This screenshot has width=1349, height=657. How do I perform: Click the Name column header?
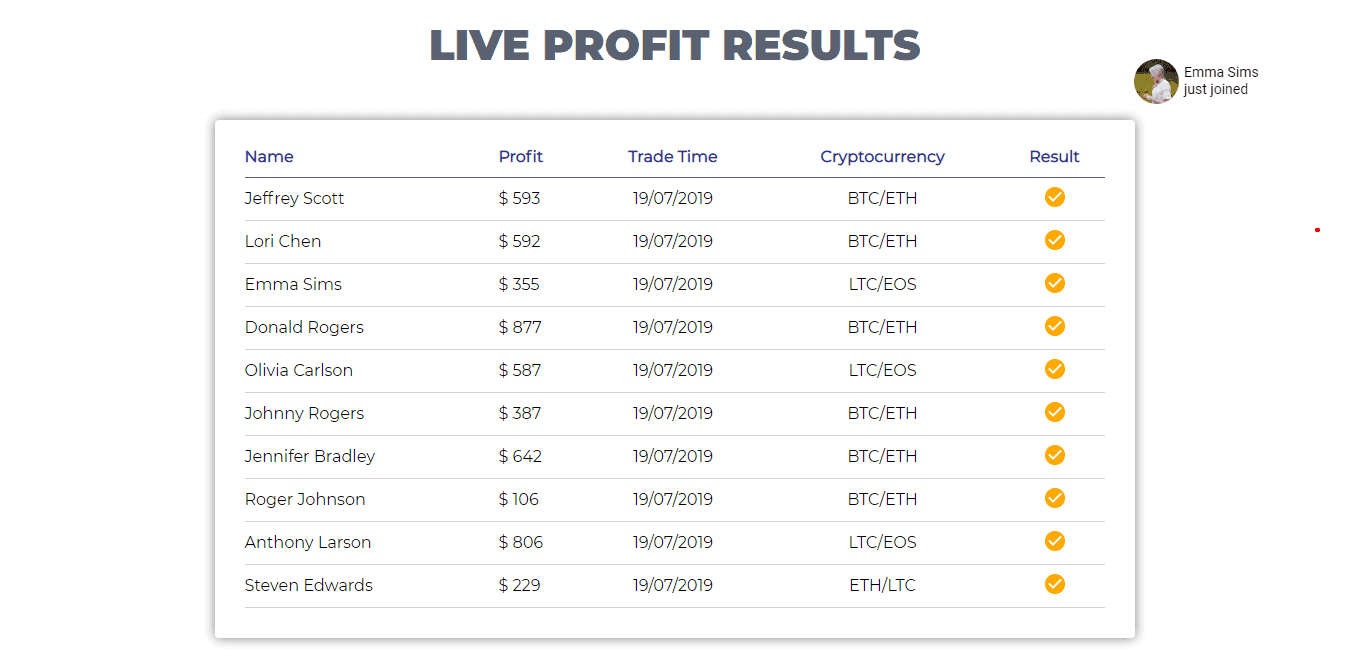pos(269,157)
